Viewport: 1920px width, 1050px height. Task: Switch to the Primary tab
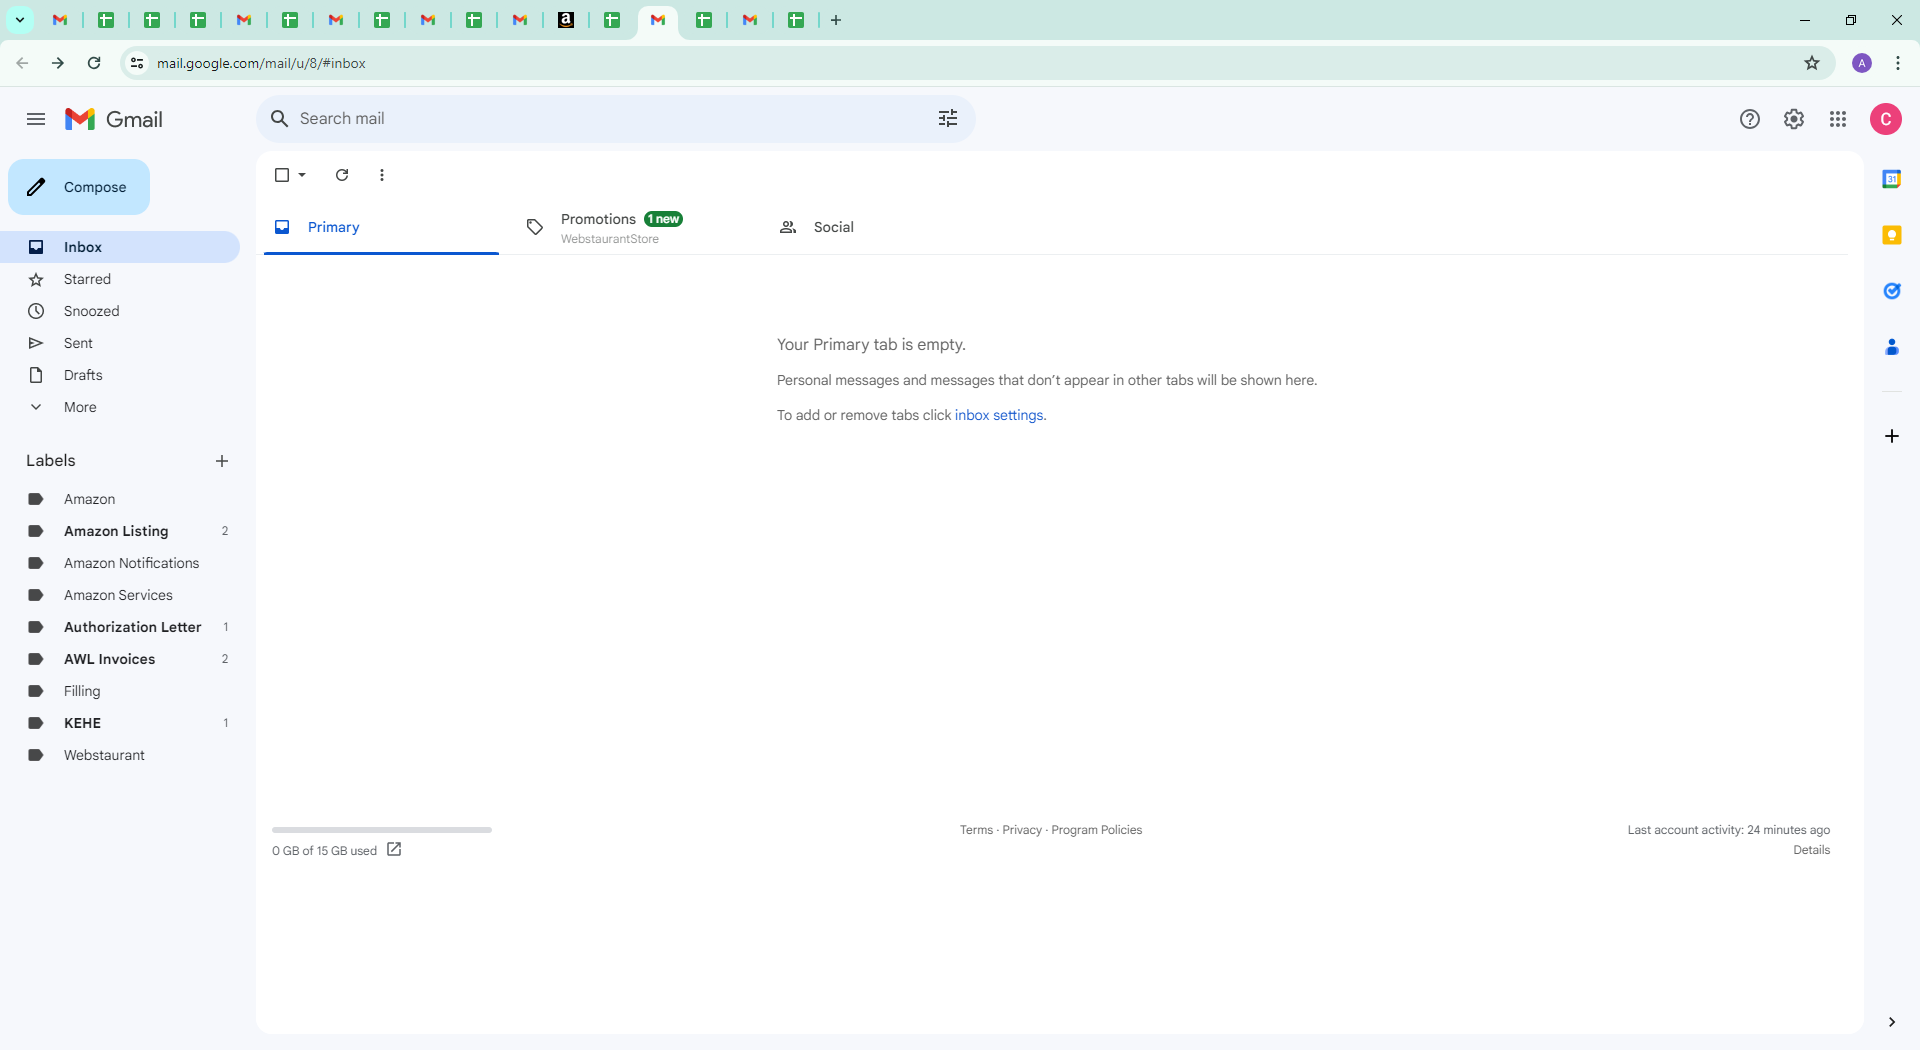click(381, 227)
